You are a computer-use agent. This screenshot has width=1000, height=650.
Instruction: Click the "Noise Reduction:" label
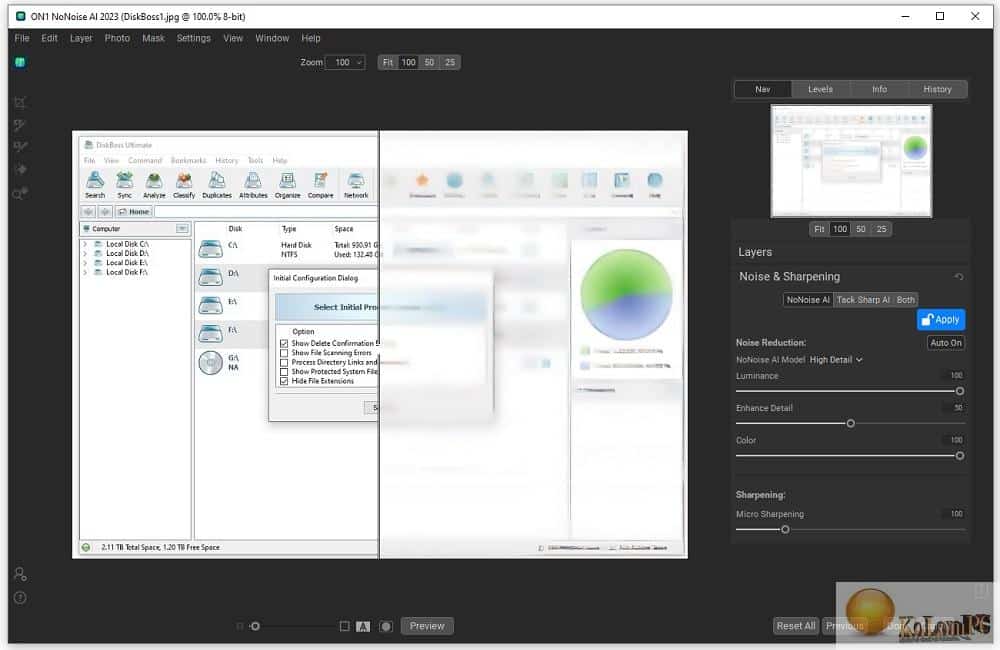(771, 343)
